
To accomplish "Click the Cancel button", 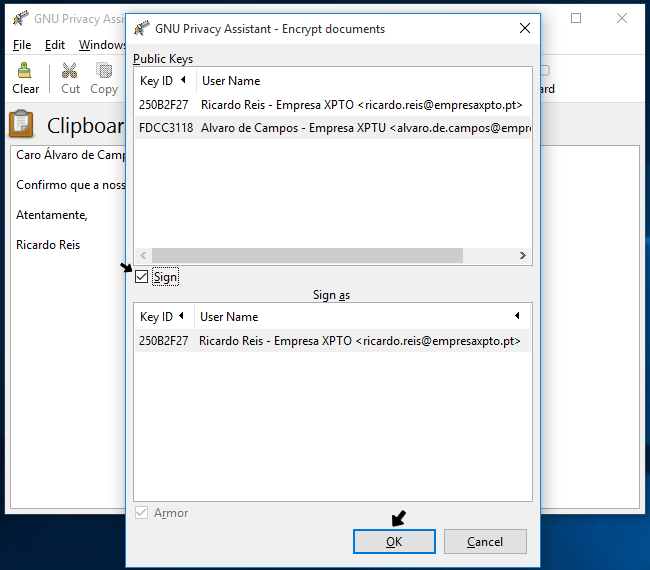I will (485, 541).
